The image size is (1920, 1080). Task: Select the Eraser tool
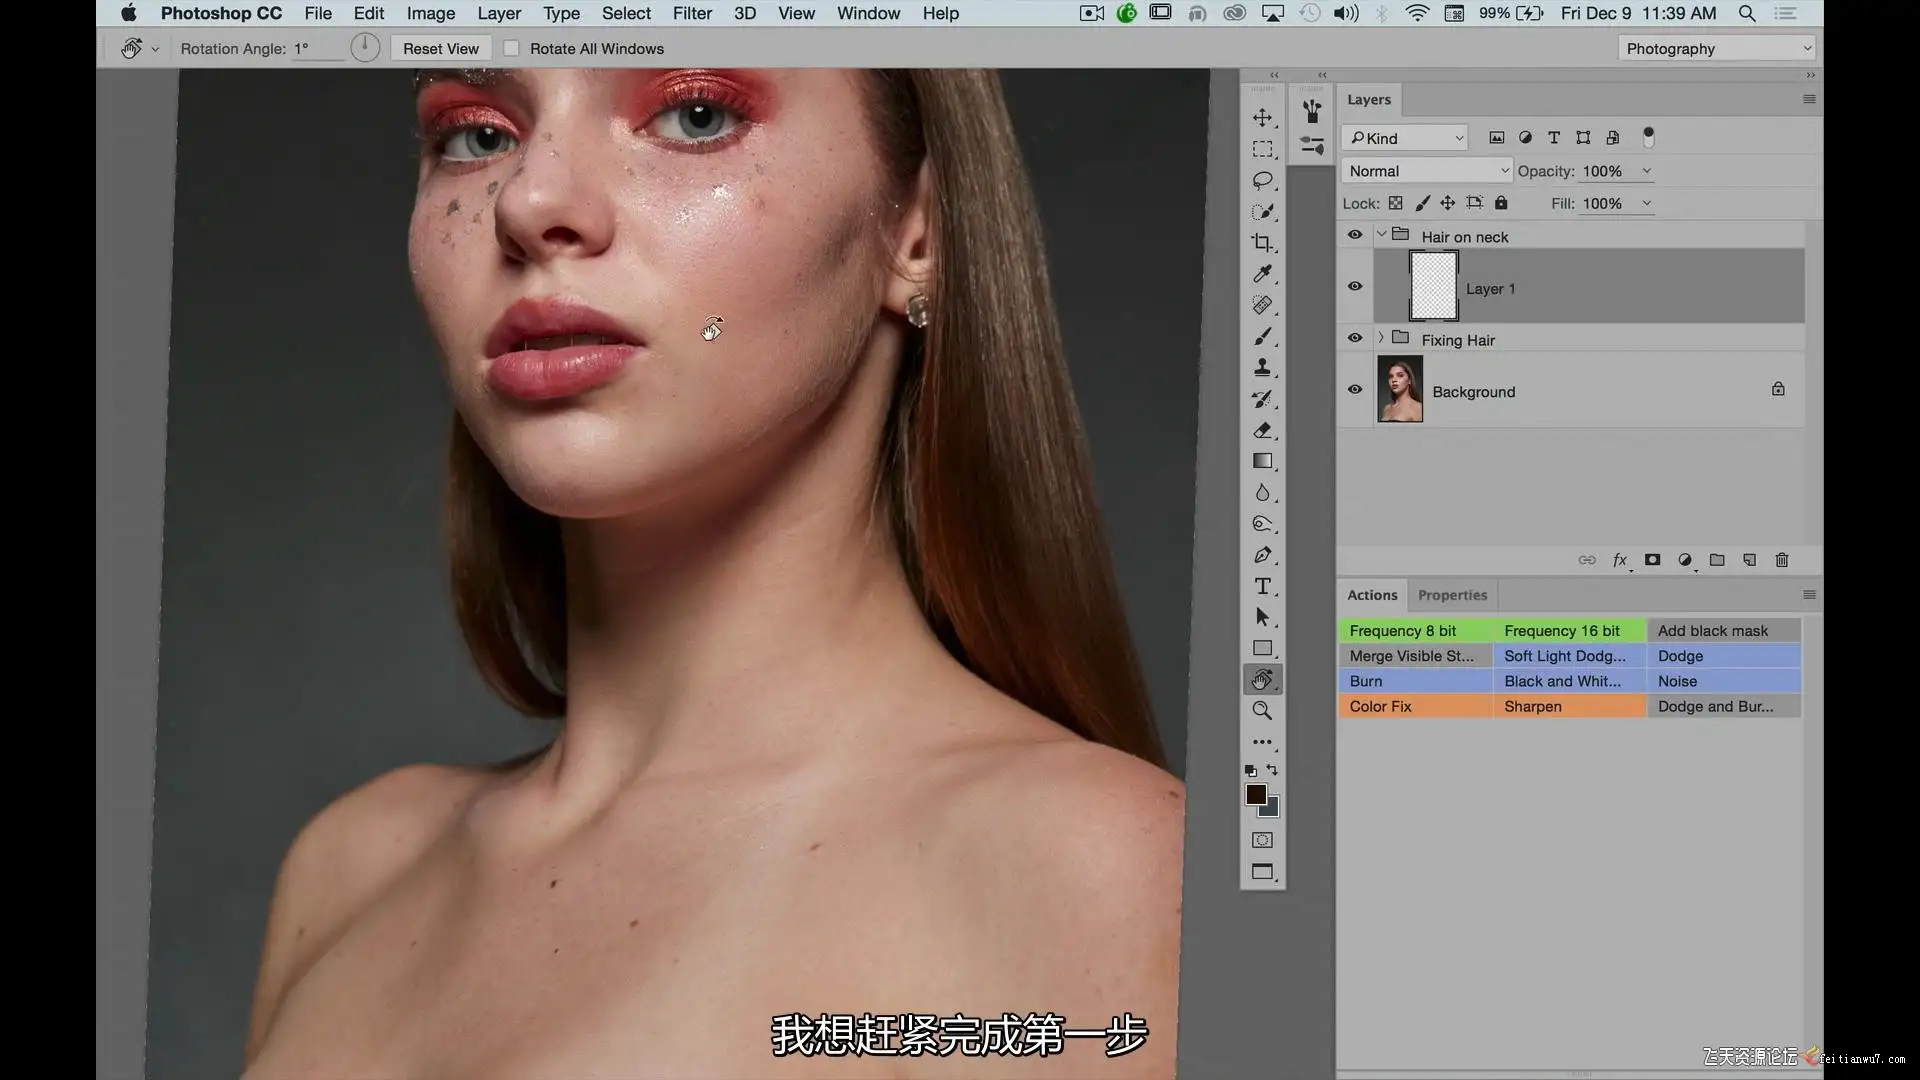pos(1262,430)
